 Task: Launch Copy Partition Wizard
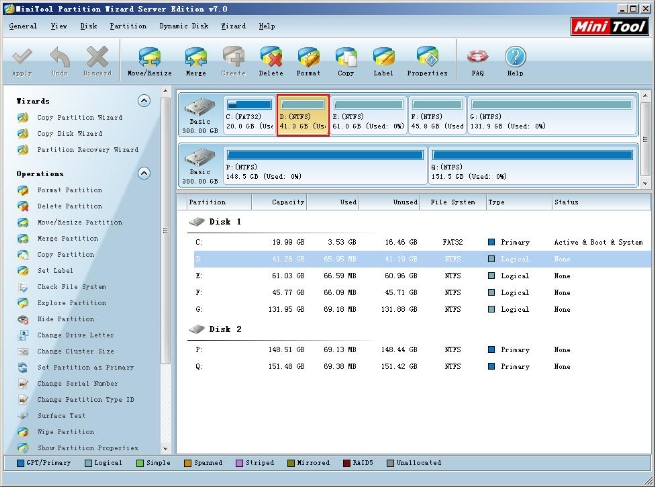pos(79,117)
